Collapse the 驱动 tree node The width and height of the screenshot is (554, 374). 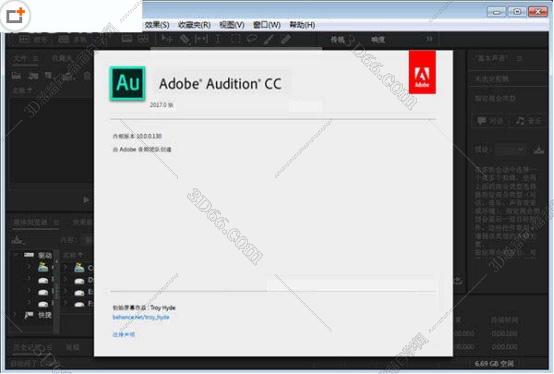click(16, 255)
